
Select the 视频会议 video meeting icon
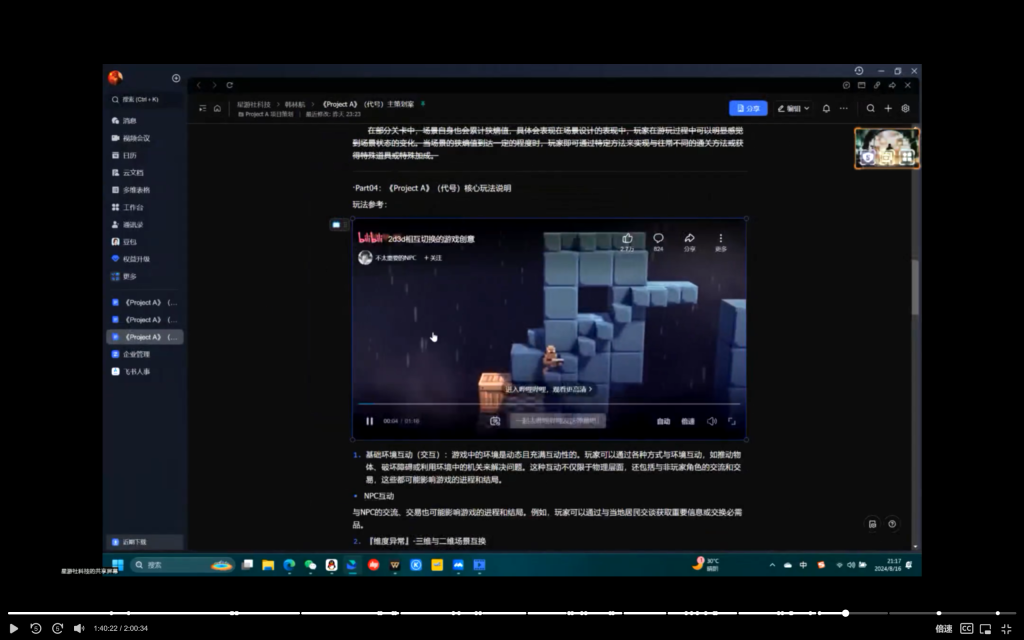114,138
